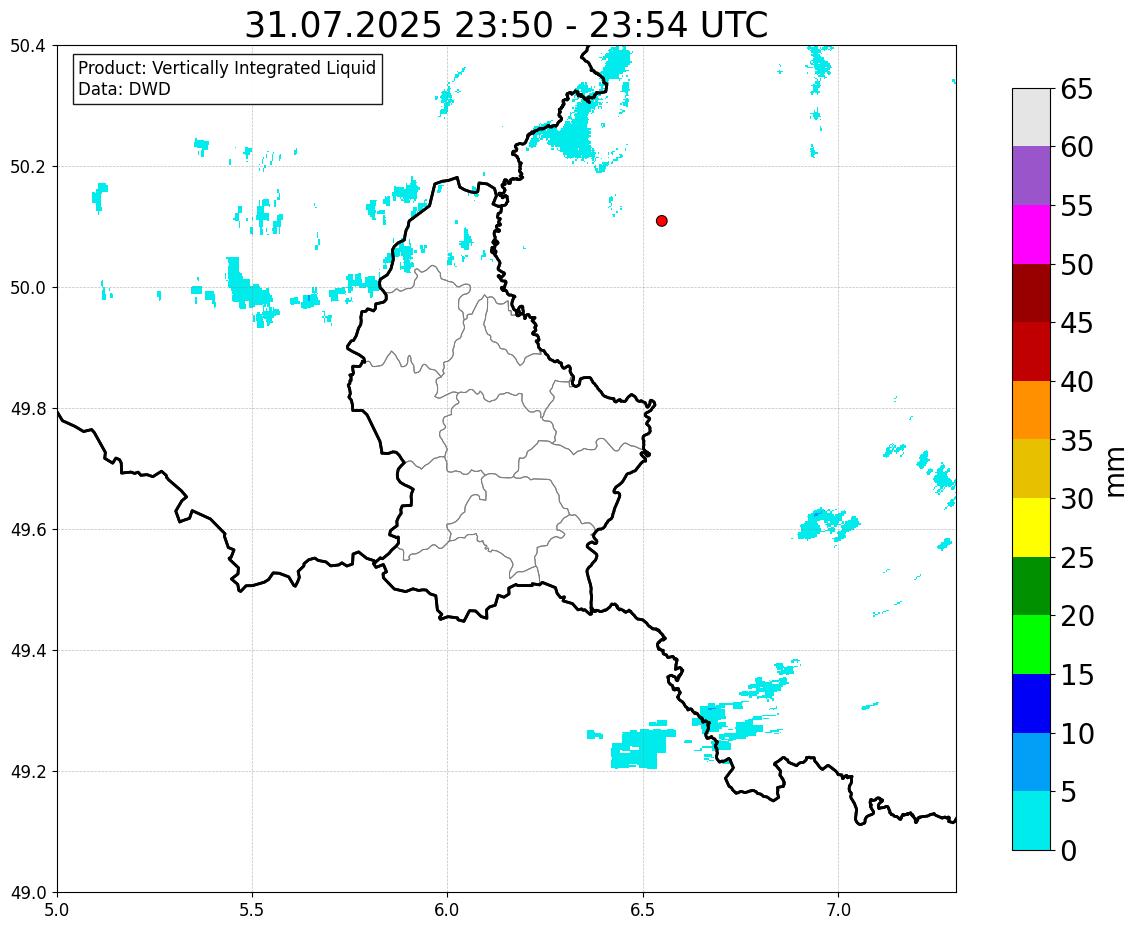Screen dimensions: 1138x930
Task: Click the x-axis label '5.5'
Action: tap(252, 910)
